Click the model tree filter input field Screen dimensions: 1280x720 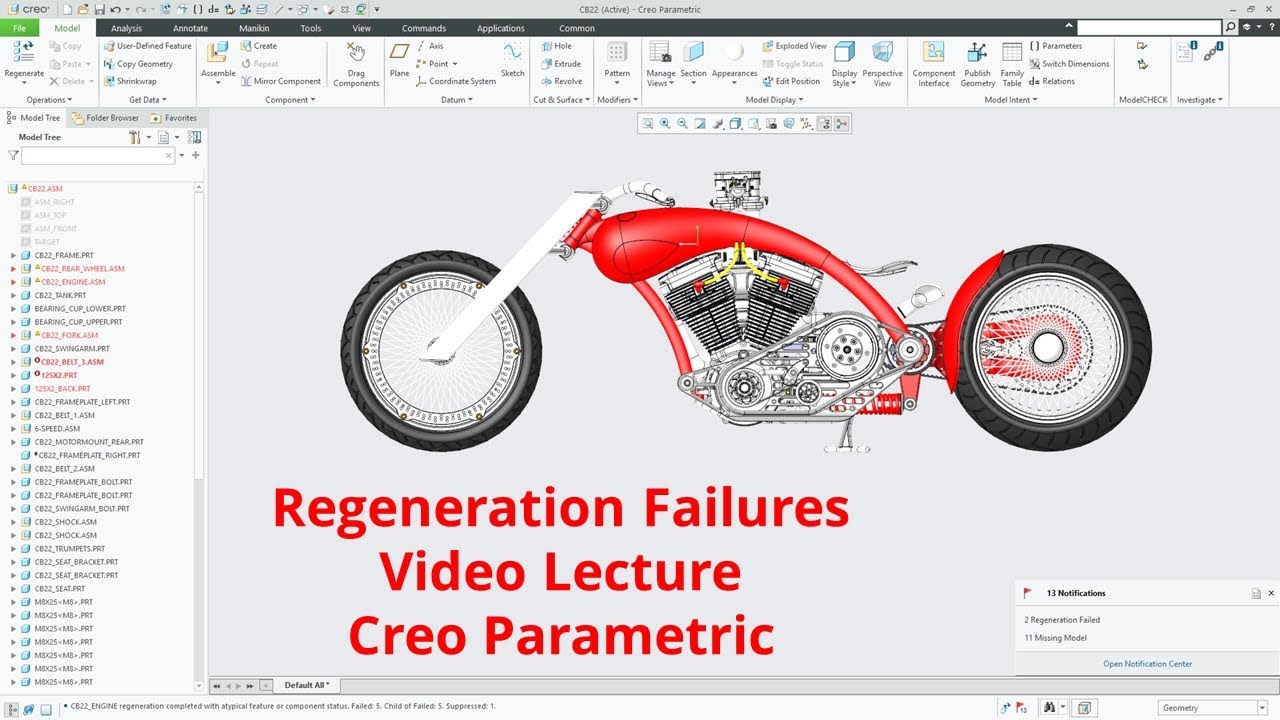98,156
